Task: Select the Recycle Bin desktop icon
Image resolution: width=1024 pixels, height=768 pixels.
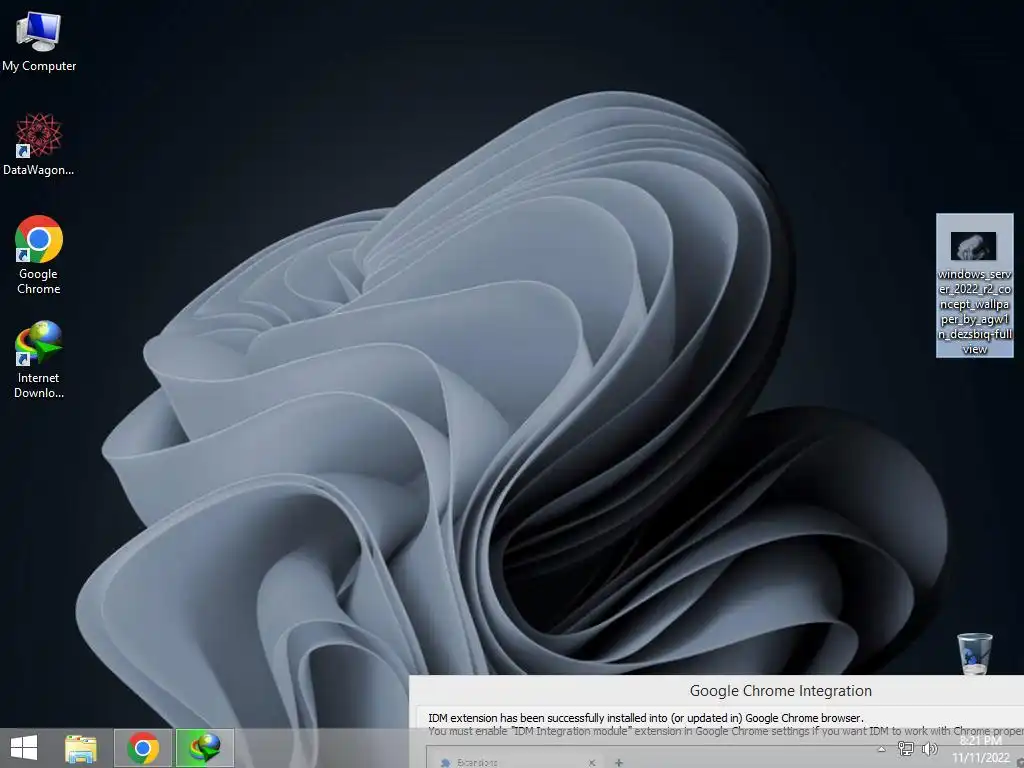Action: [974, 653]
